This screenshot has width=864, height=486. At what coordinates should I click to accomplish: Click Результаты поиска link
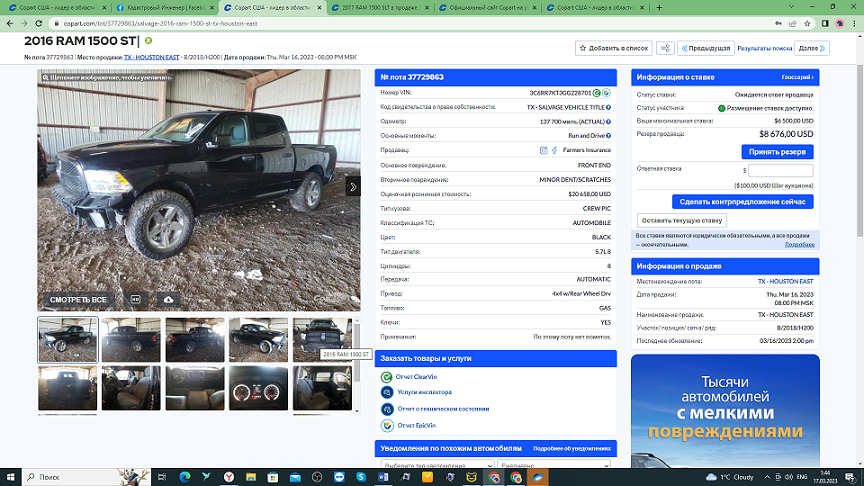coord(764,48)
